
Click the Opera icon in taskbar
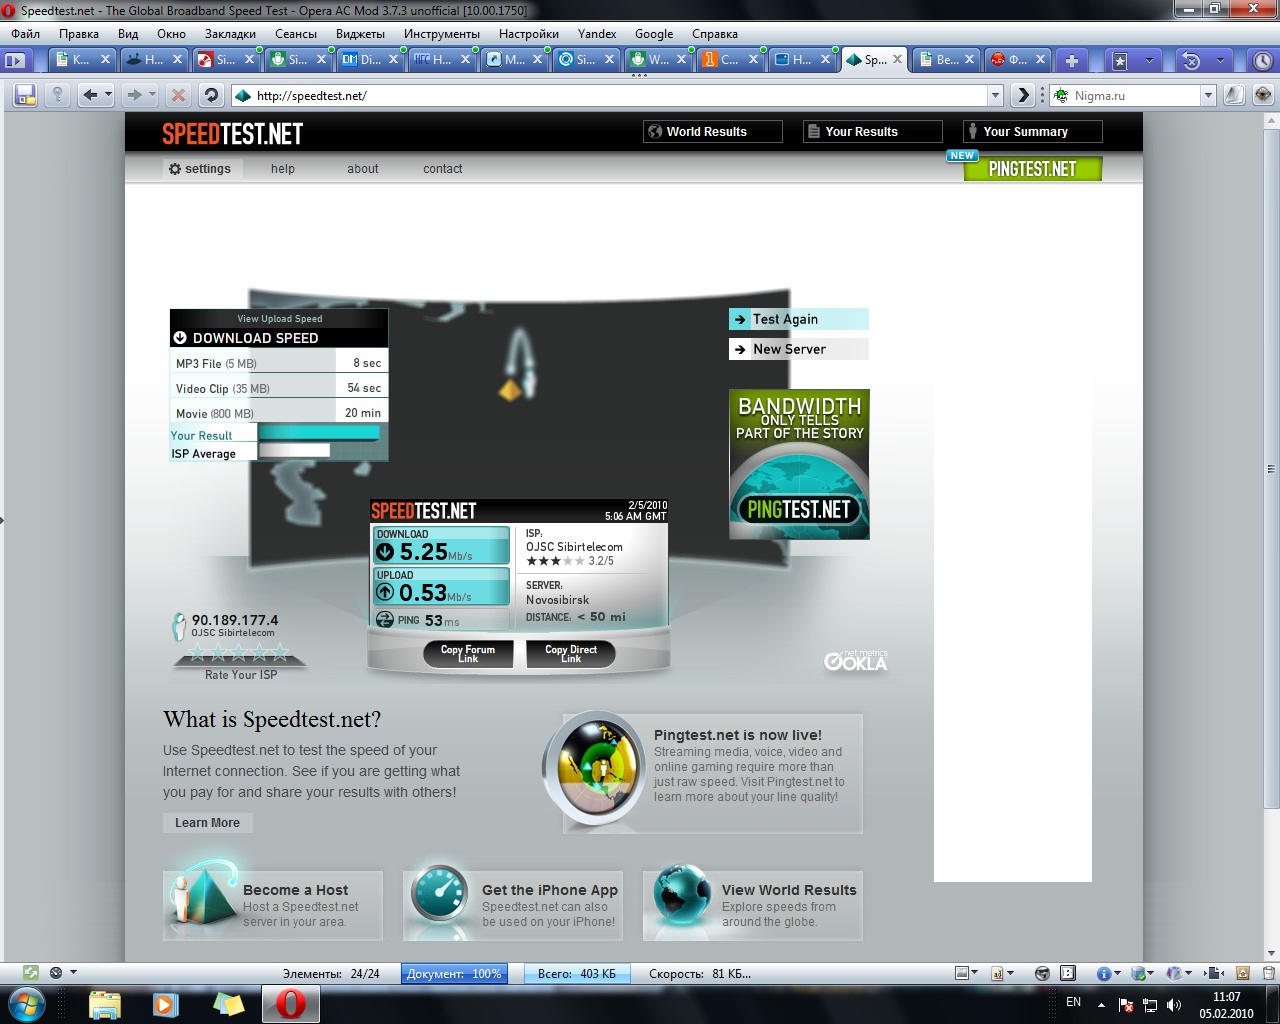[x=291, y=1003]
